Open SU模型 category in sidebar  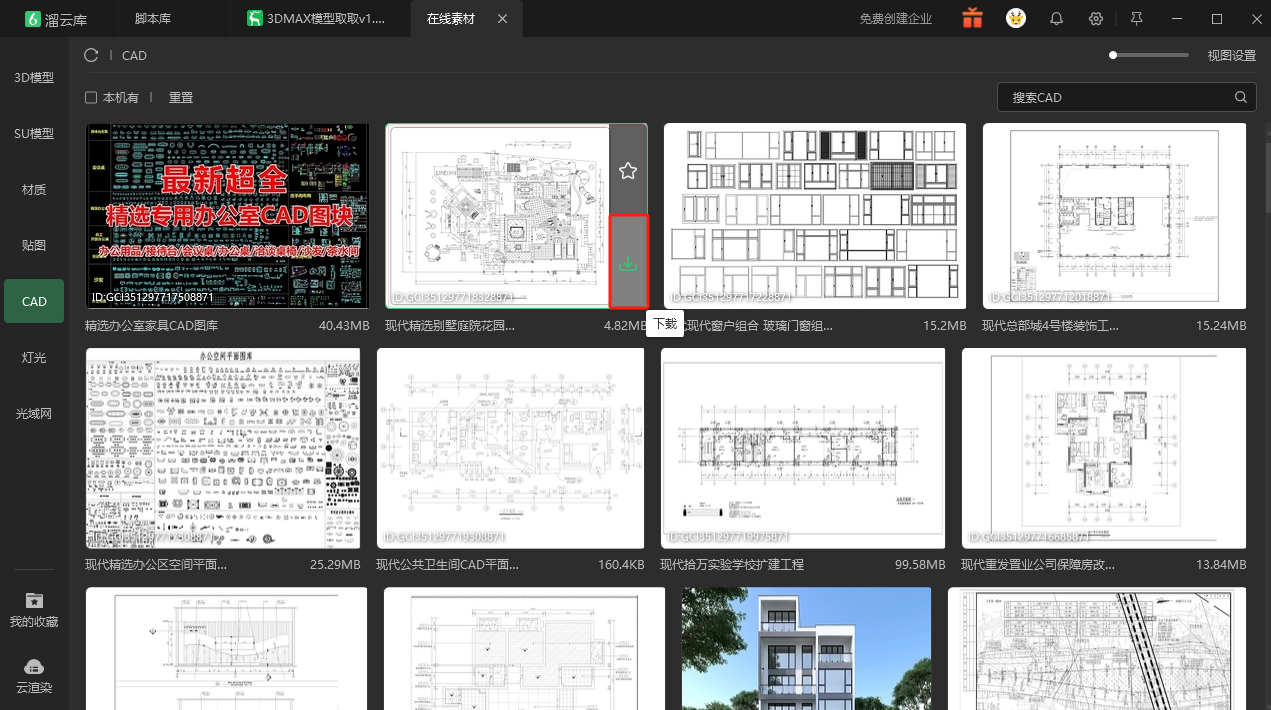pyautogui.click(x=34, y=133)
